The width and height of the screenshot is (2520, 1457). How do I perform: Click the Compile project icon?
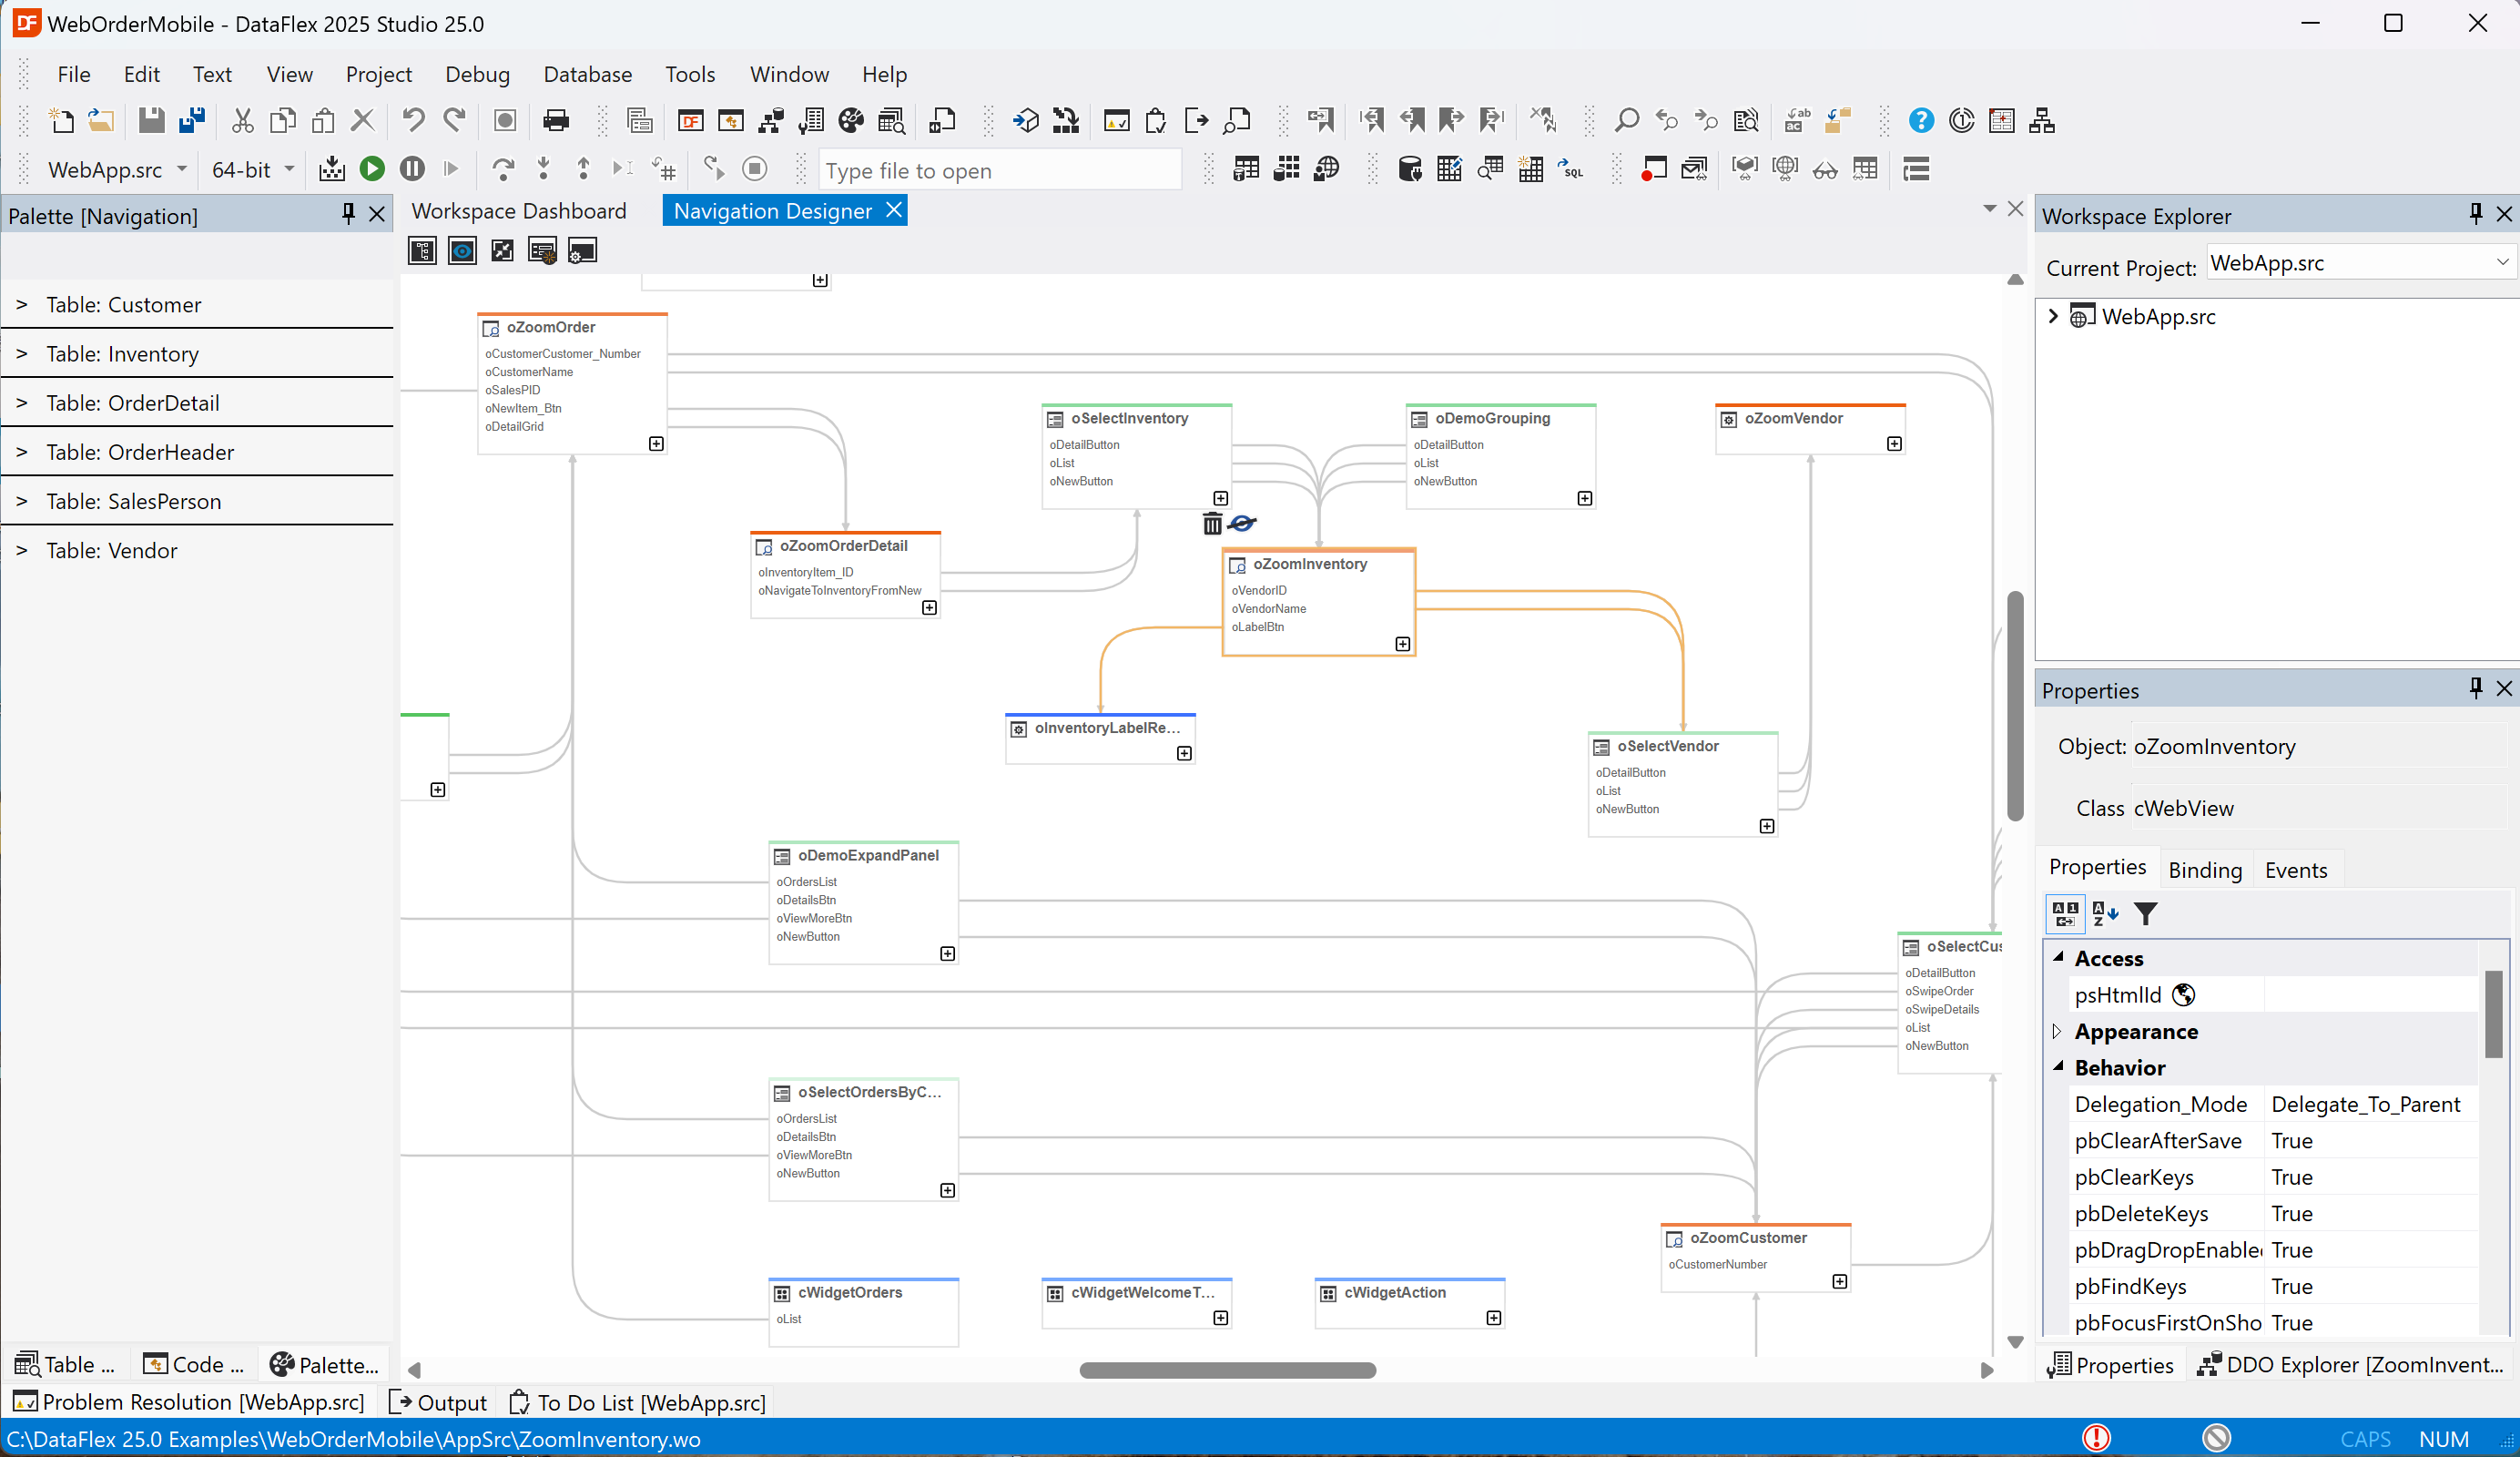[332, 169]
